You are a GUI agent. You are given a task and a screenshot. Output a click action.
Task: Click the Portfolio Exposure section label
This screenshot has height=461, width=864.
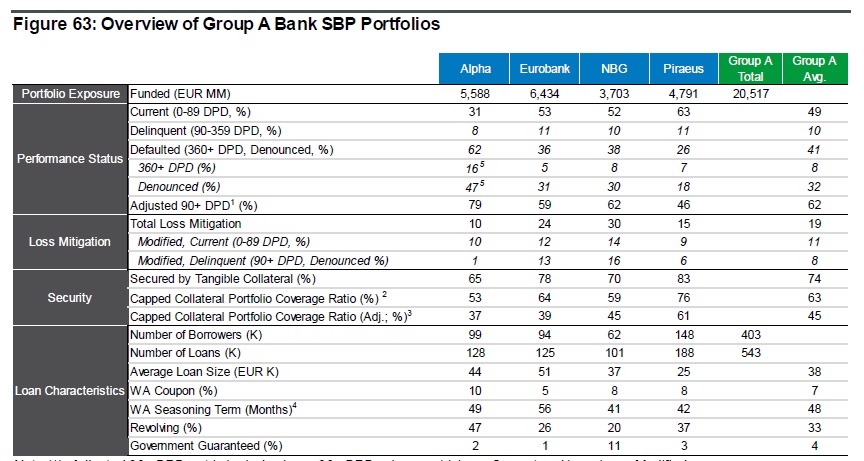[65, 93]
